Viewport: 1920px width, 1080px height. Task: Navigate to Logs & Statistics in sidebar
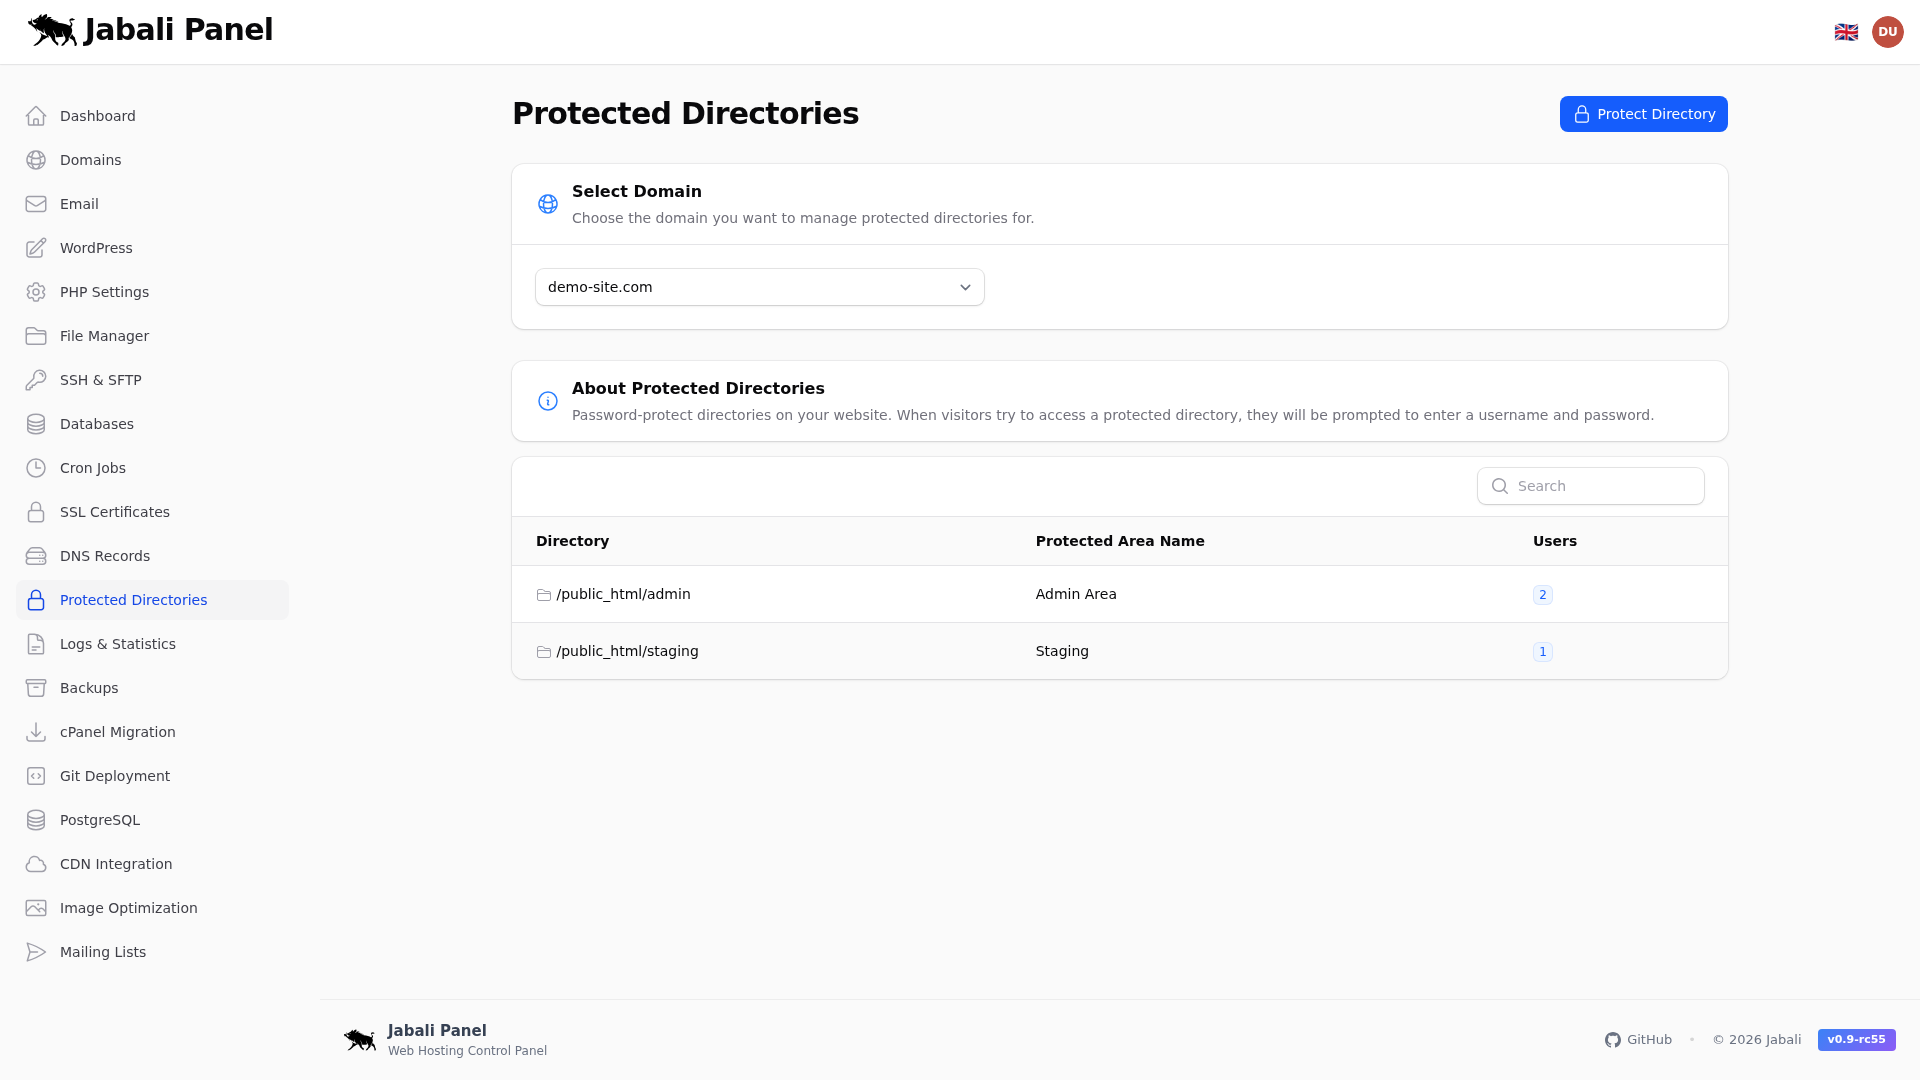pyautogui.click(x=117, y=644)
